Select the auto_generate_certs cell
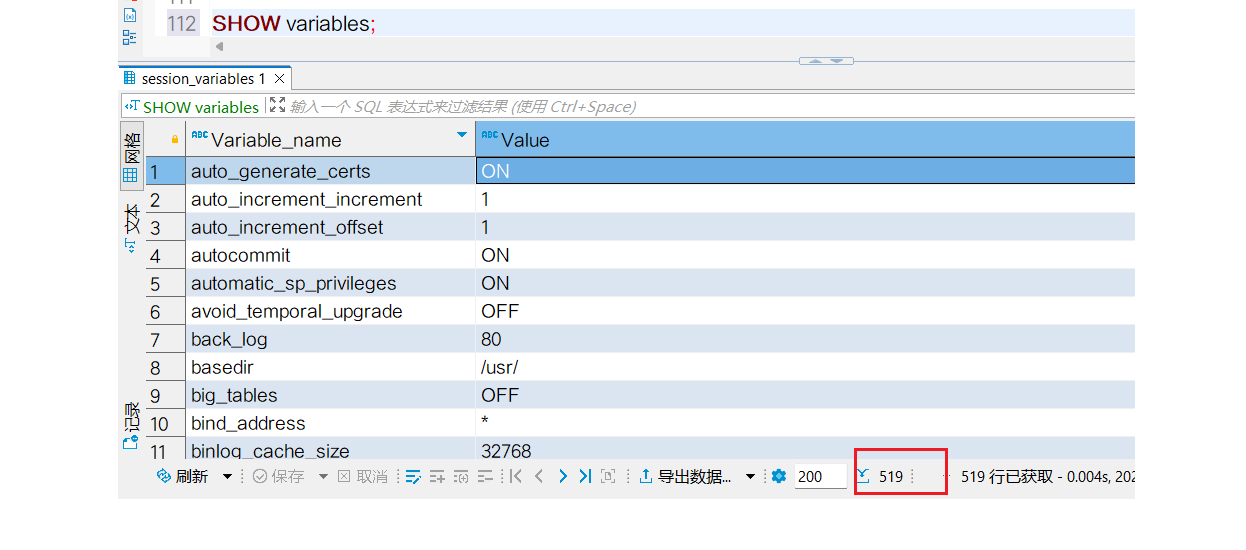This screenshot has height=550, width=1246. click(330, 171)
